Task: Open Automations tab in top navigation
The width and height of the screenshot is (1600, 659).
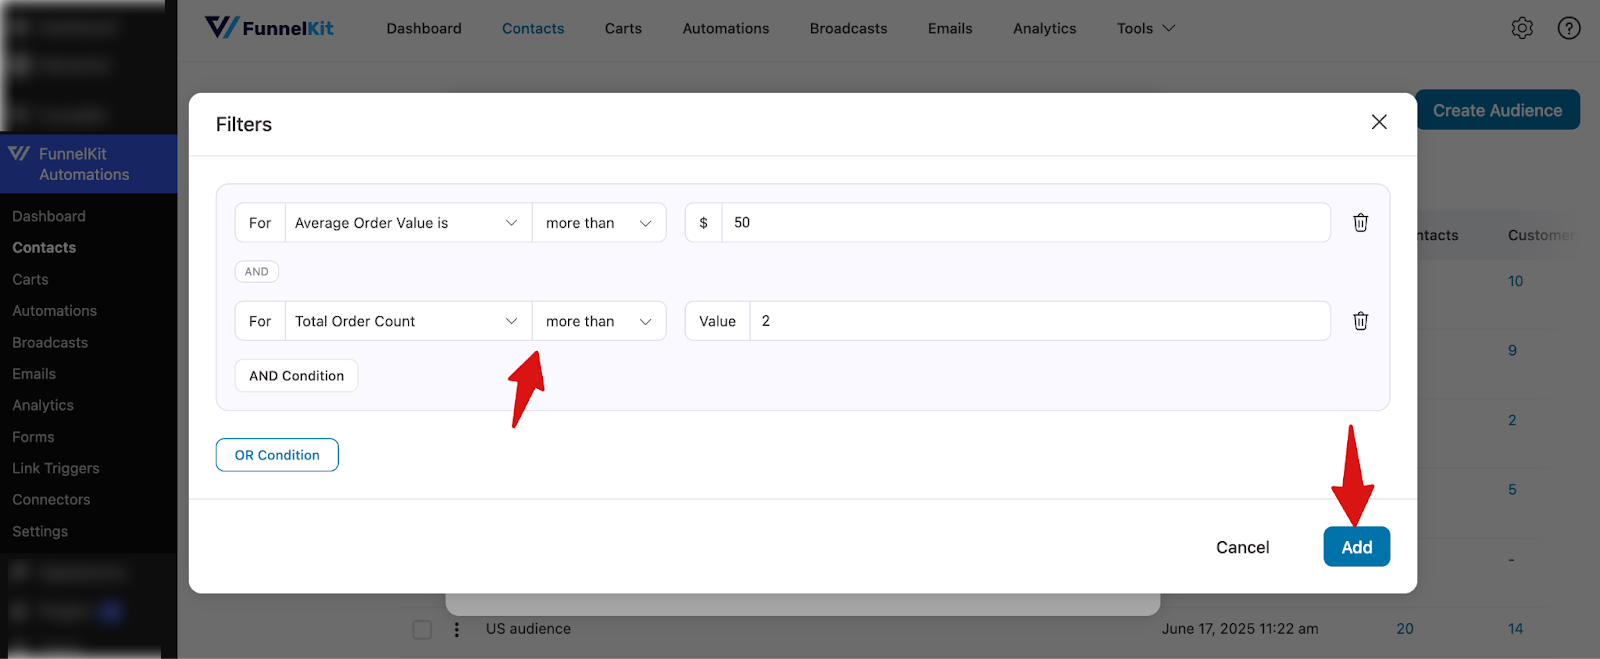Action: click(x=726, y=28)
